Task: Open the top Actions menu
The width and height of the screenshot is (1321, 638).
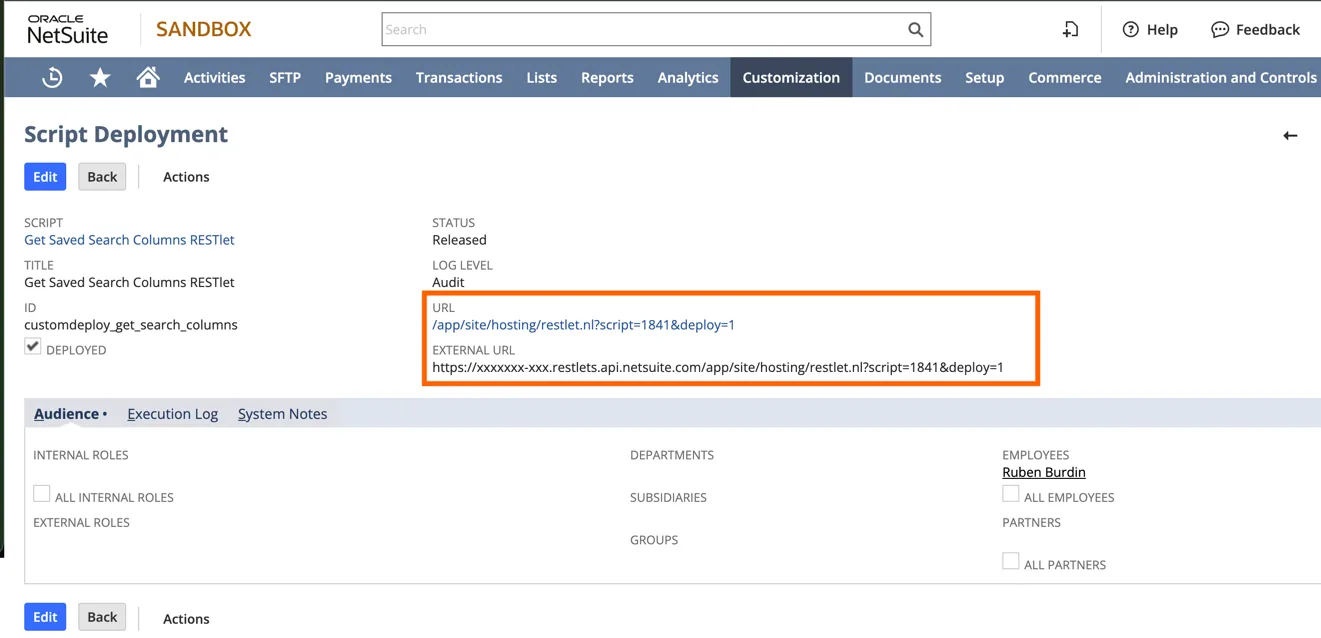Action: pyautogui.click(x=186, y=177)
